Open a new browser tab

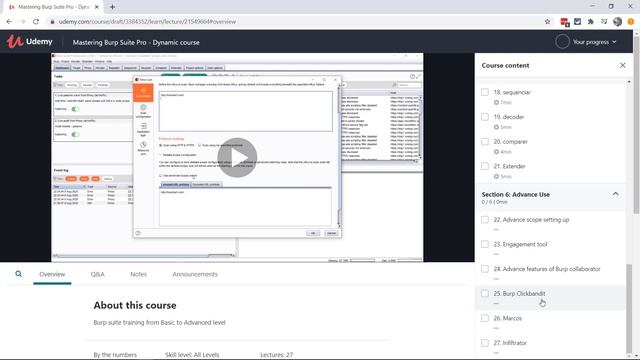112,7
